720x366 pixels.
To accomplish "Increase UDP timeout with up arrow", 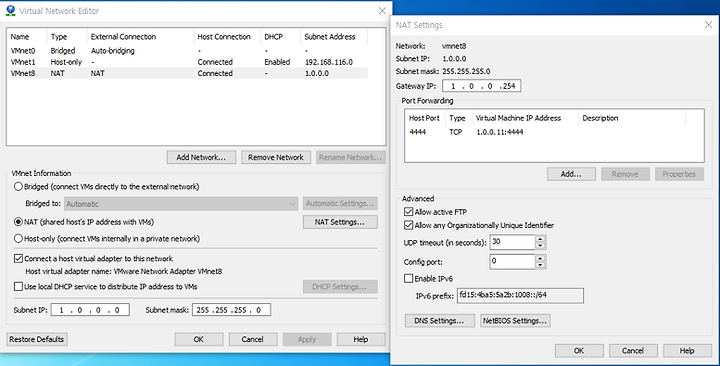I will (540, 239).
